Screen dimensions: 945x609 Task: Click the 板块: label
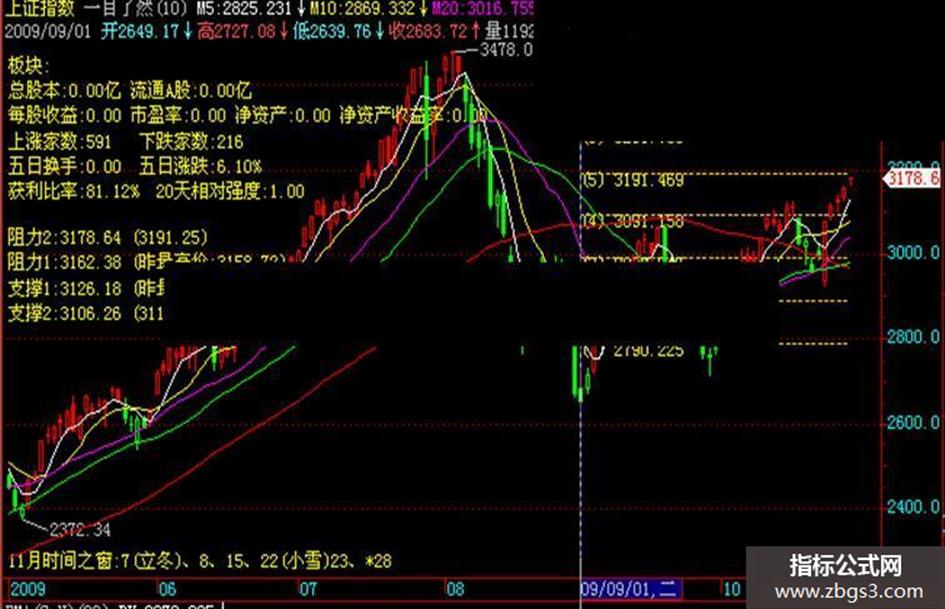tap(29, 66)
